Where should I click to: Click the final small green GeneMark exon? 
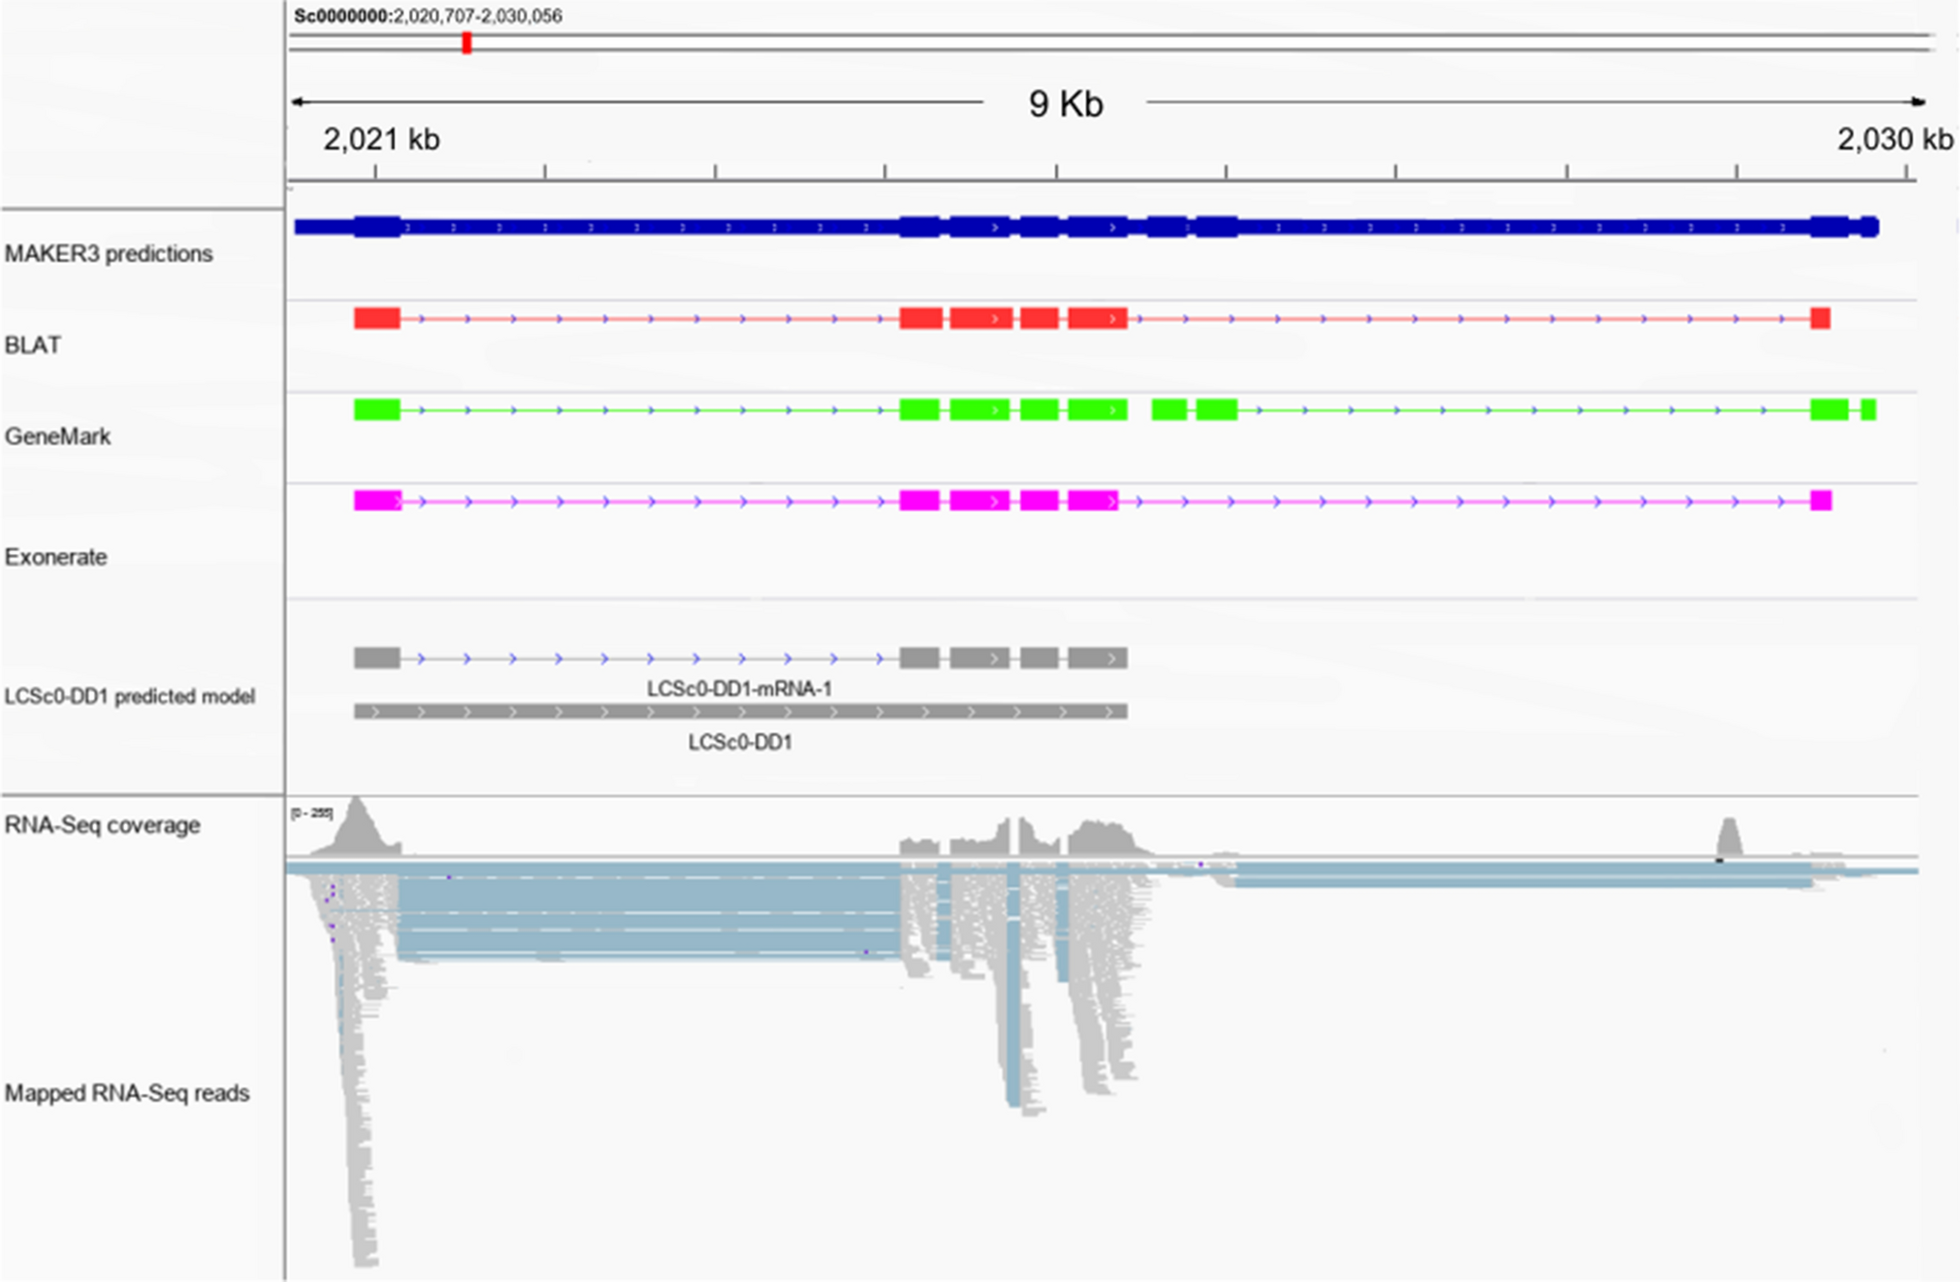point(1869,410)
